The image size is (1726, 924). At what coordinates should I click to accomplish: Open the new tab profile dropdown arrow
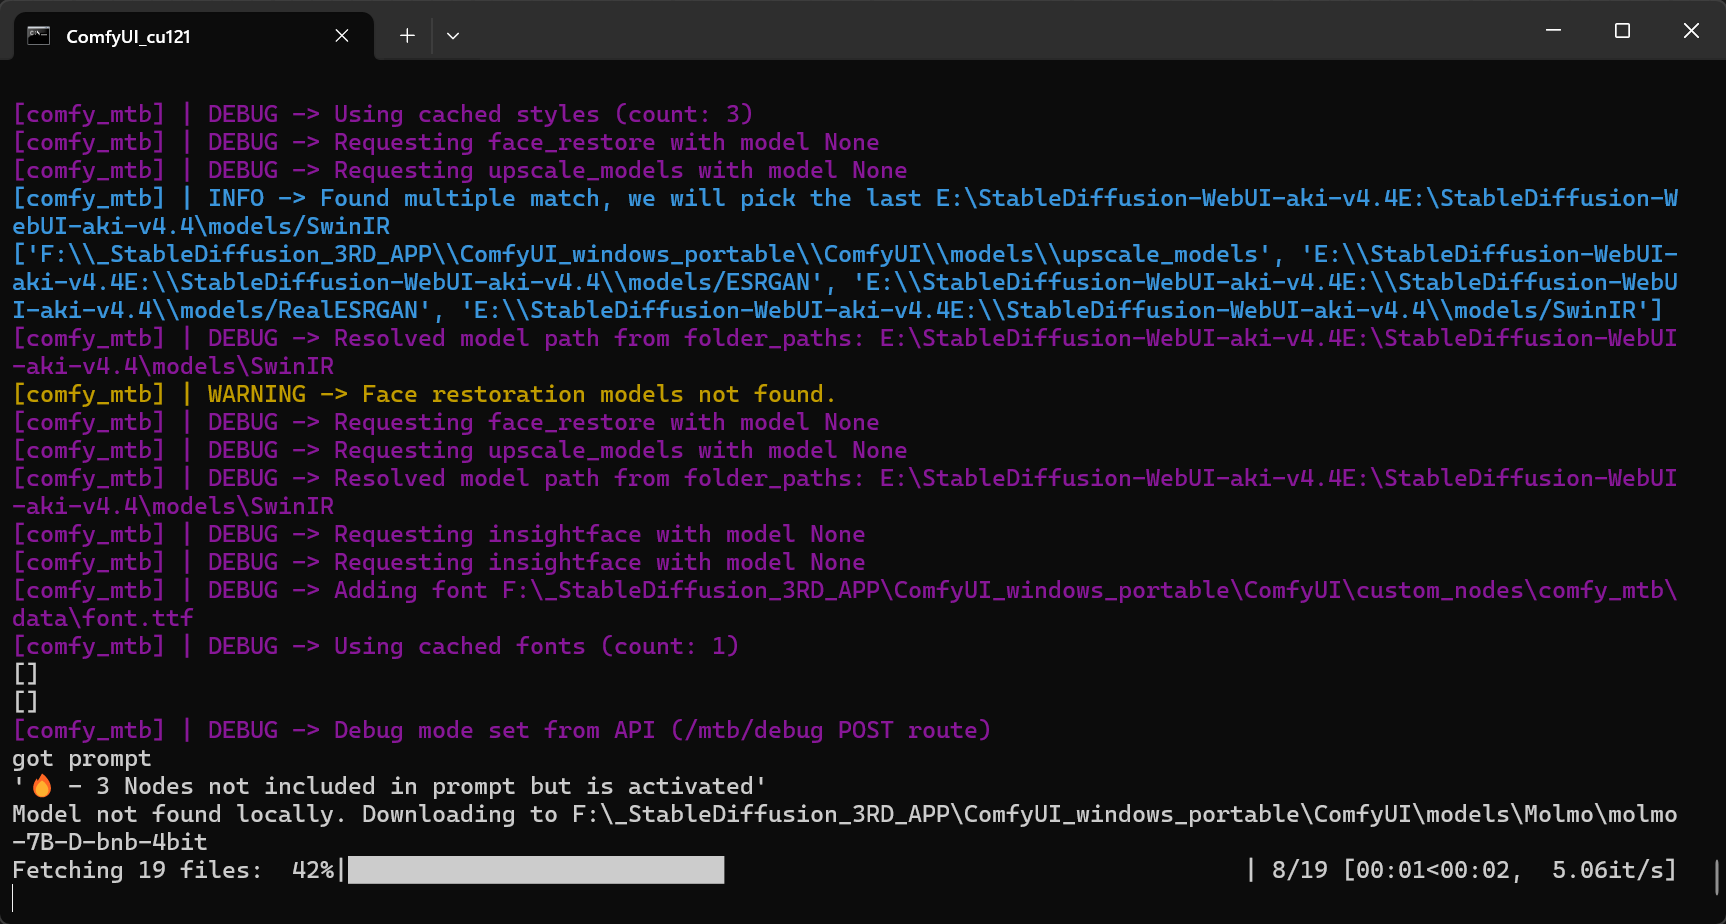(453, 35)
